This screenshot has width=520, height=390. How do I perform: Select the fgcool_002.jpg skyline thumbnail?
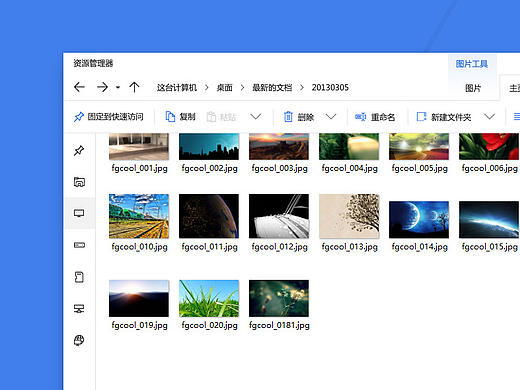click(x=209, y=146)
